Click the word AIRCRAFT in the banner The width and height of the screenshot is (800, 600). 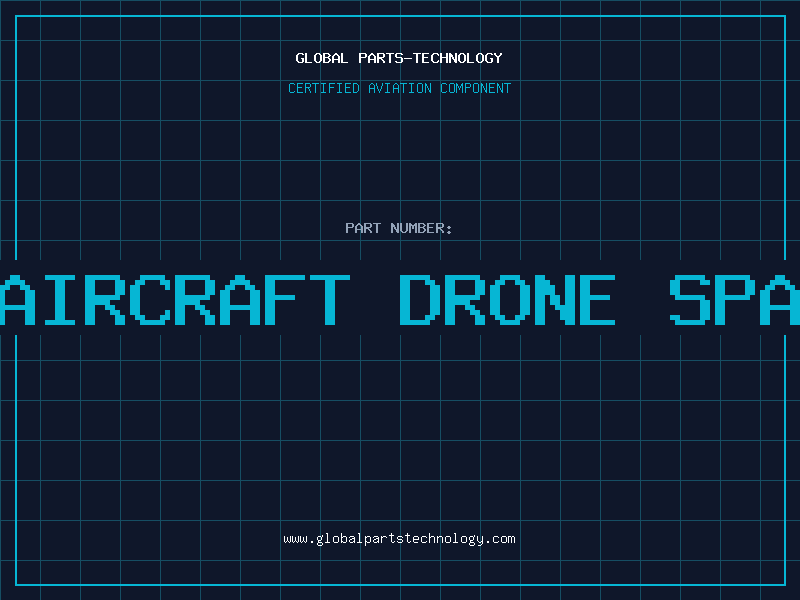coord(174,300)
